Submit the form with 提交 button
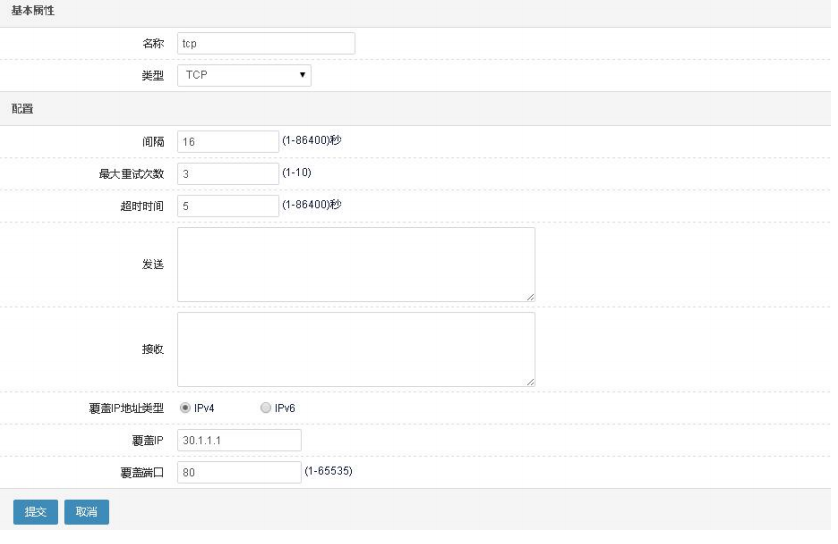This screenshot has height=544, width=838. pyautogui.click(x=35, y=512)
